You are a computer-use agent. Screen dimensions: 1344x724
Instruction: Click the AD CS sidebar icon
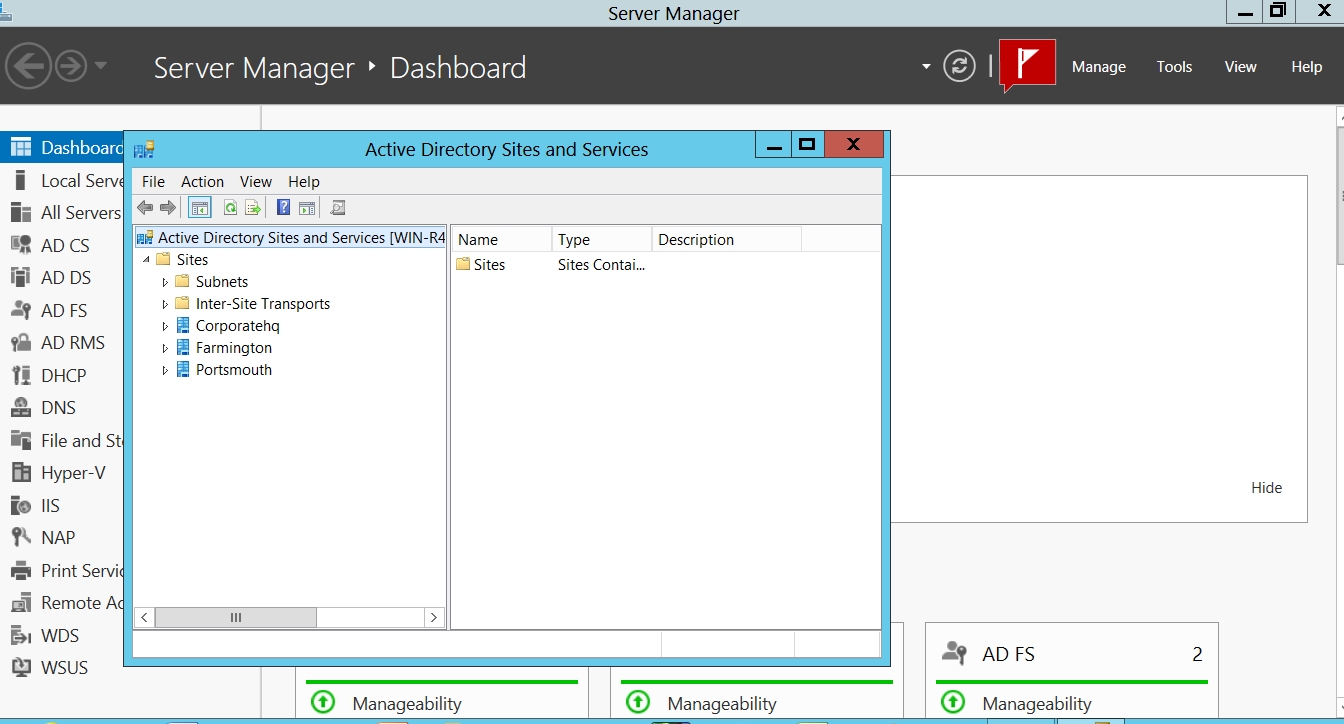coord(20,245)
